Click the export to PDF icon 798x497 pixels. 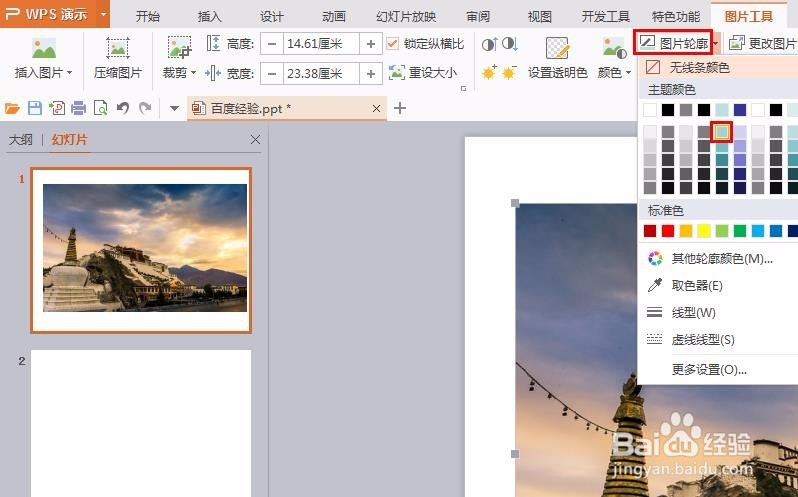tap(57, 108)
